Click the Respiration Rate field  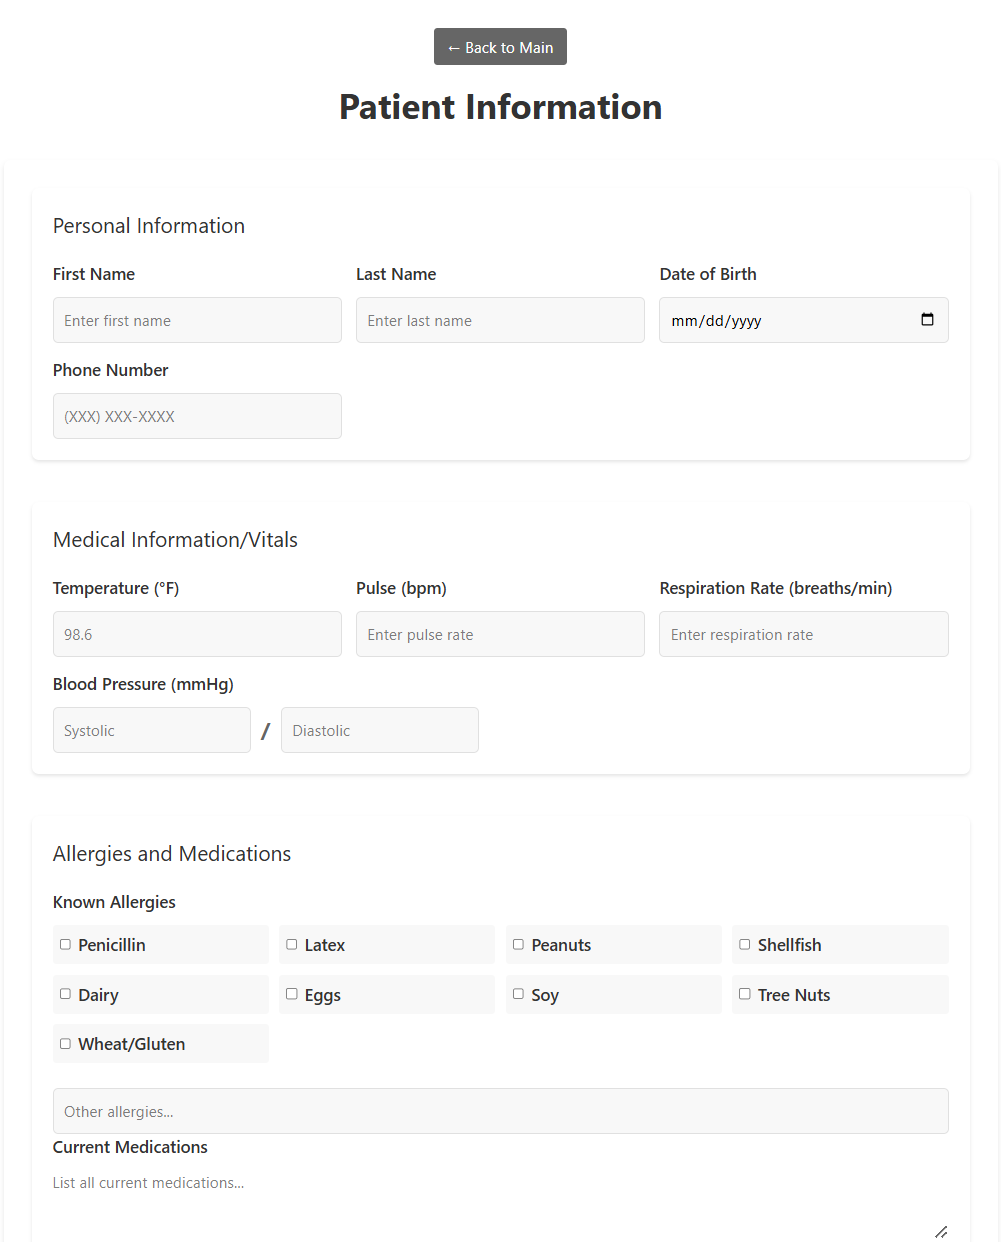point(803,634)
